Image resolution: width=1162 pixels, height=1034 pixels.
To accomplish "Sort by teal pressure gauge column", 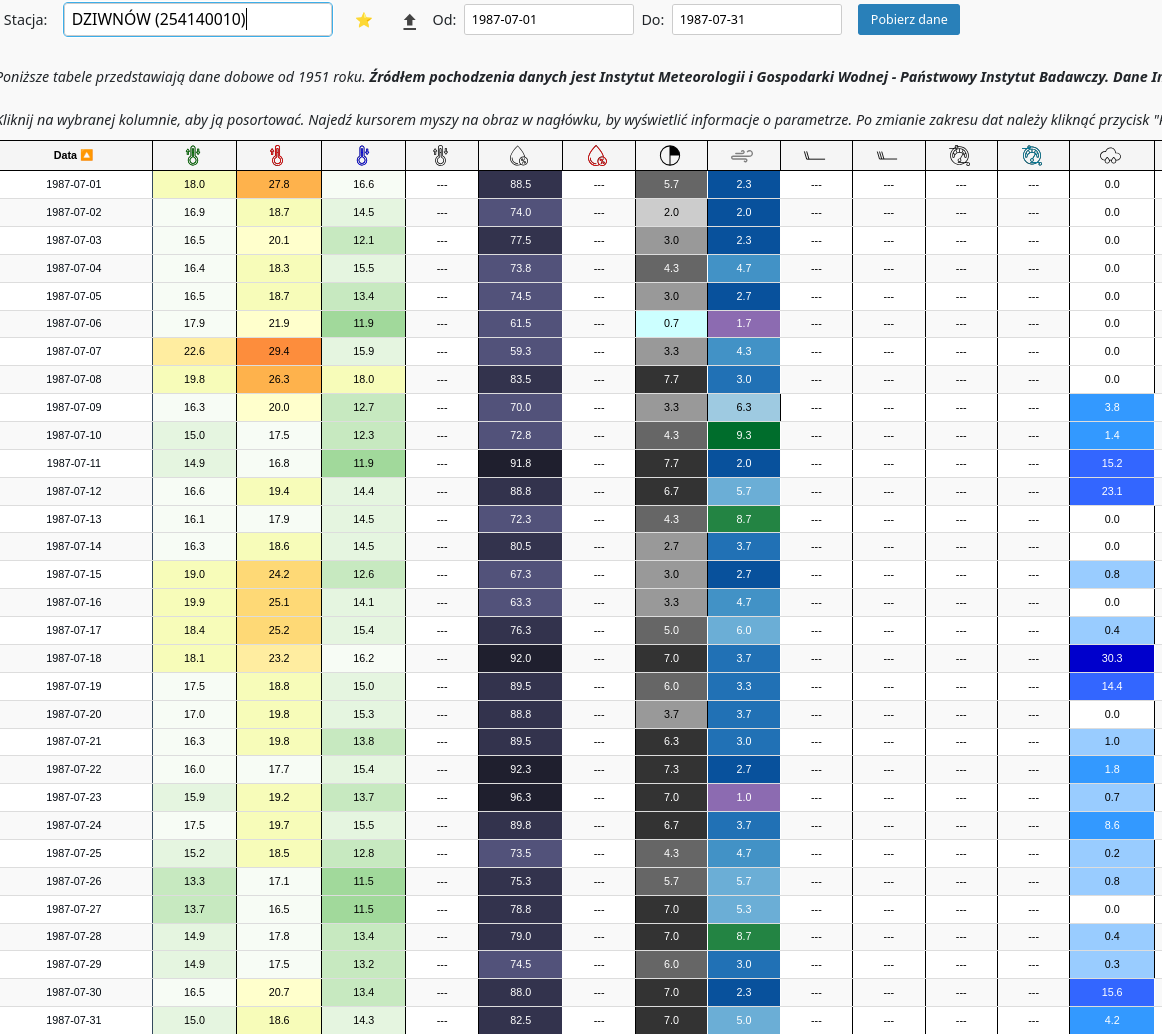I will click(x=1032, y=156).
